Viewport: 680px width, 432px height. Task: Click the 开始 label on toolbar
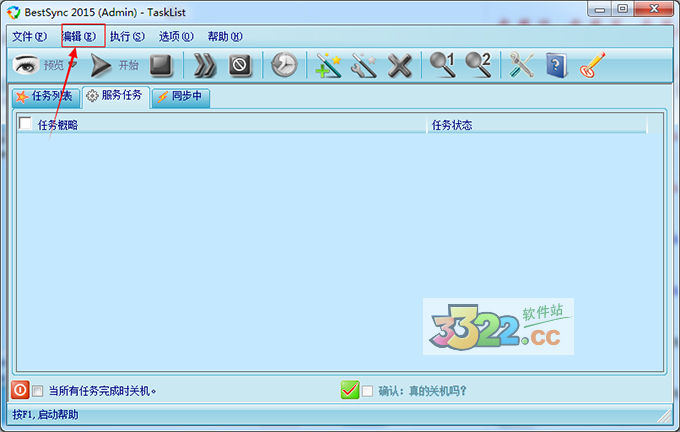(x=129, y=65)
